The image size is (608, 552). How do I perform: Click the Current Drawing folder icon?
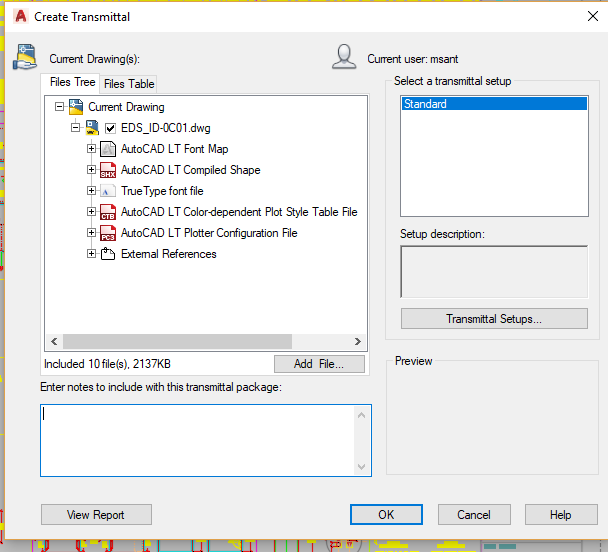click(75, 107)
